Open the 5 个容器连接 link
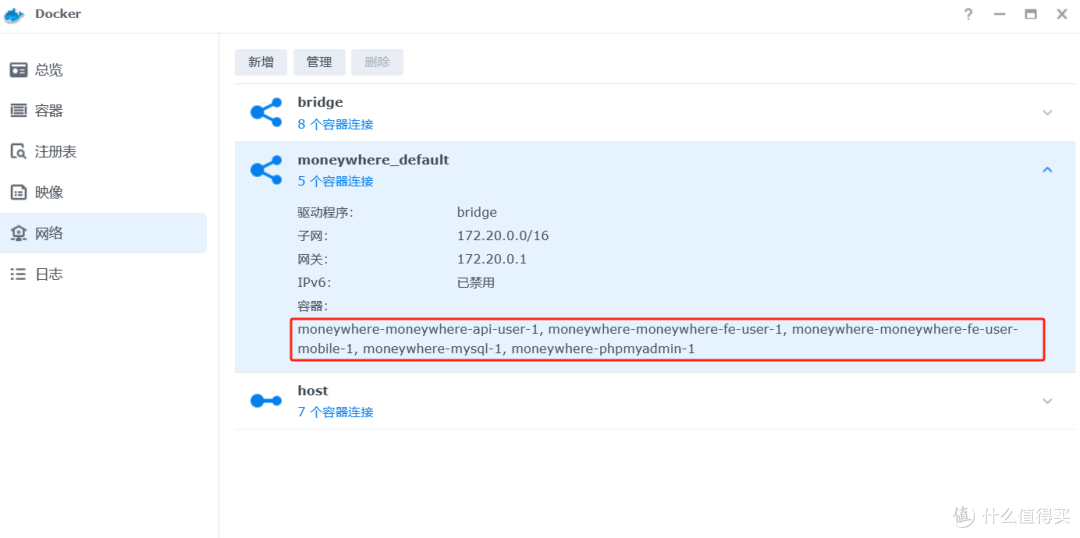This screenshot has width=1080, height=538. [335, 181]
